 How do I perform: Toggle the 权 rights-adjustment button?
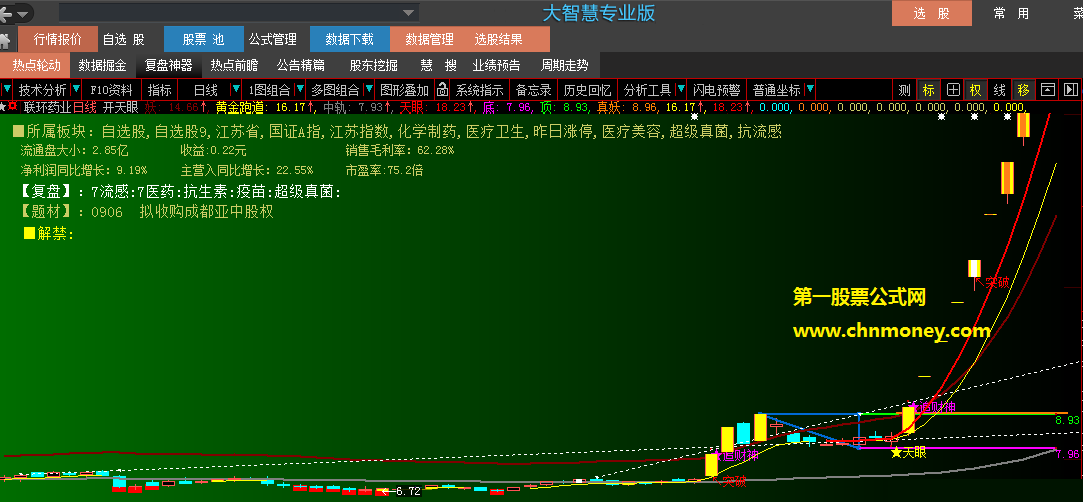coord(975,90)
